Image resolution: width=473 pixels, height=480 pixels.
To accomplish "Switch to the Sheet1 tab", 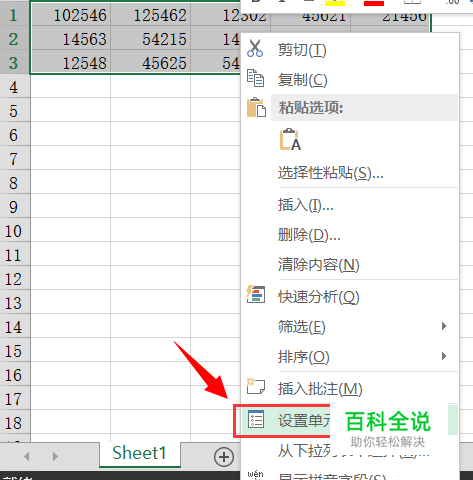I will click(139, 453).
